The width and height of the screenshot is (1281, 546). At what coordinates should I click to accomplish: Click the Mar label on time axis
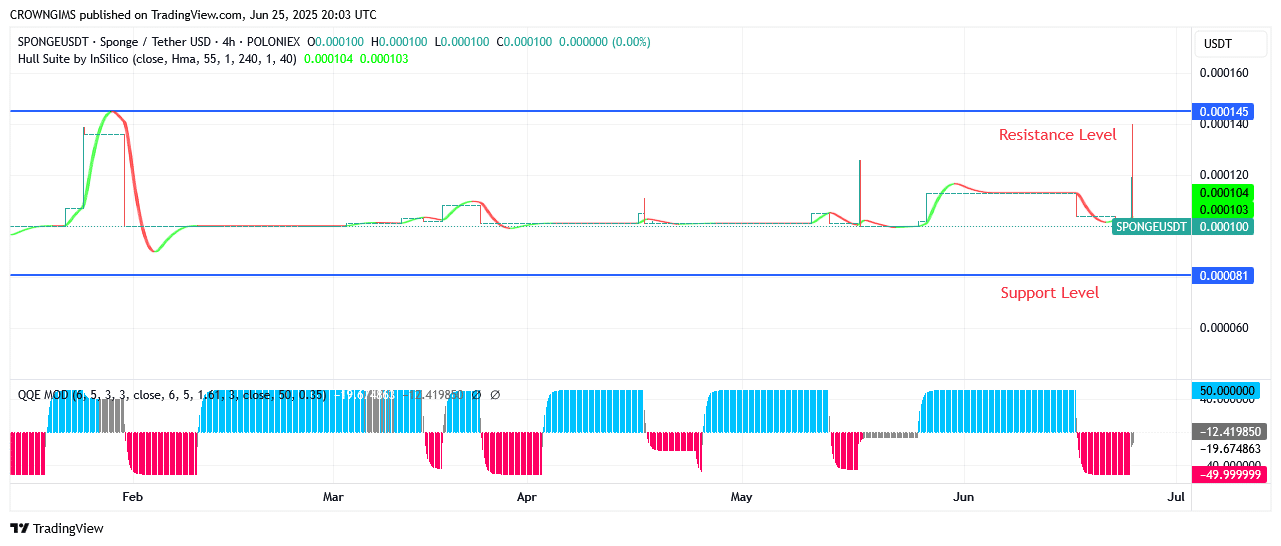point(334,497)
